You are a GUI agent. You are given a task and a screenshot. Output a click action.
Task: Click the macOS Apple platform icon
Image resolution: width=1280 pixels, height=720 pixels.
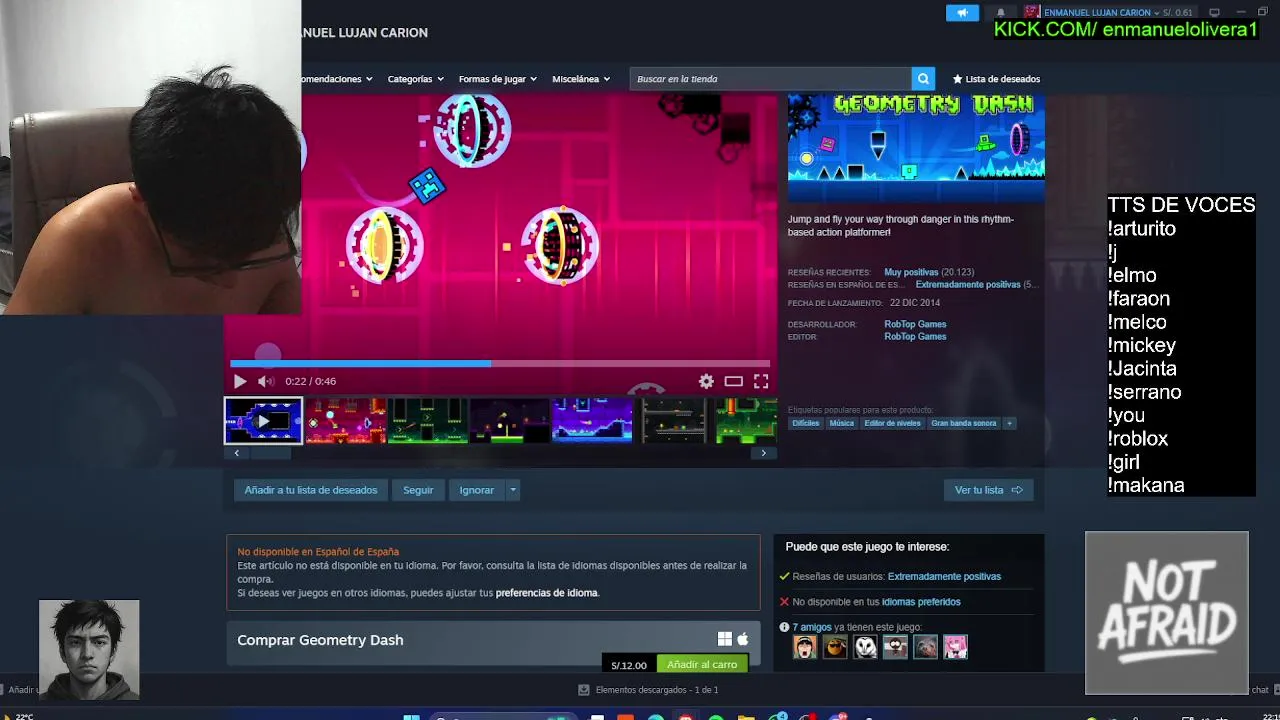(x=742, y=639)
